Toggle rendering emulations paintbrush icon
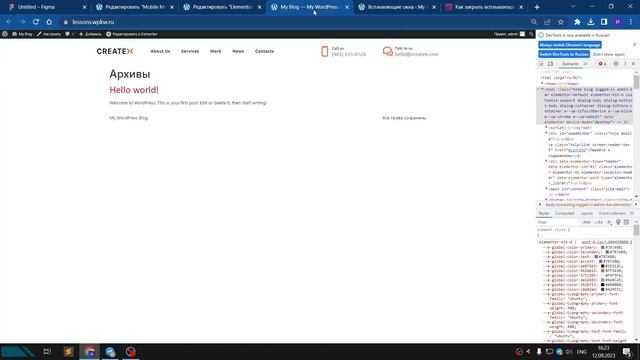The image size is (640, 360). click(x=618, y=222)
